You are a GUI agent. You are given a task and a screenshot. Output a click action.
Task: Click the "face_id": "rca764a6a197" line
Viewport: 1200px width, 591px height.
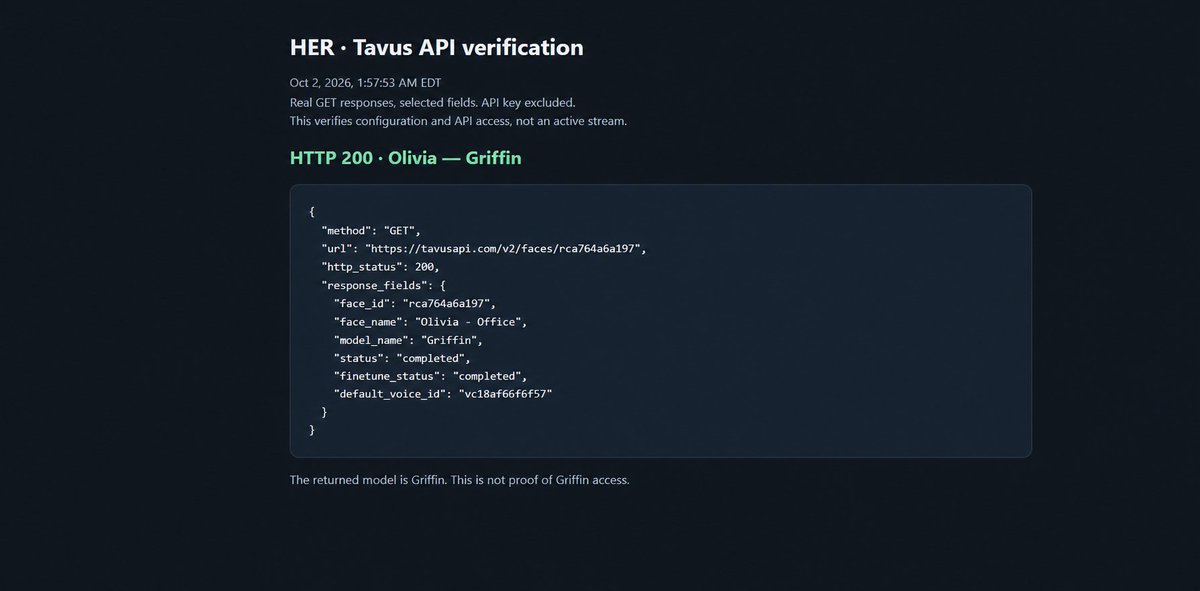(415, 303)
